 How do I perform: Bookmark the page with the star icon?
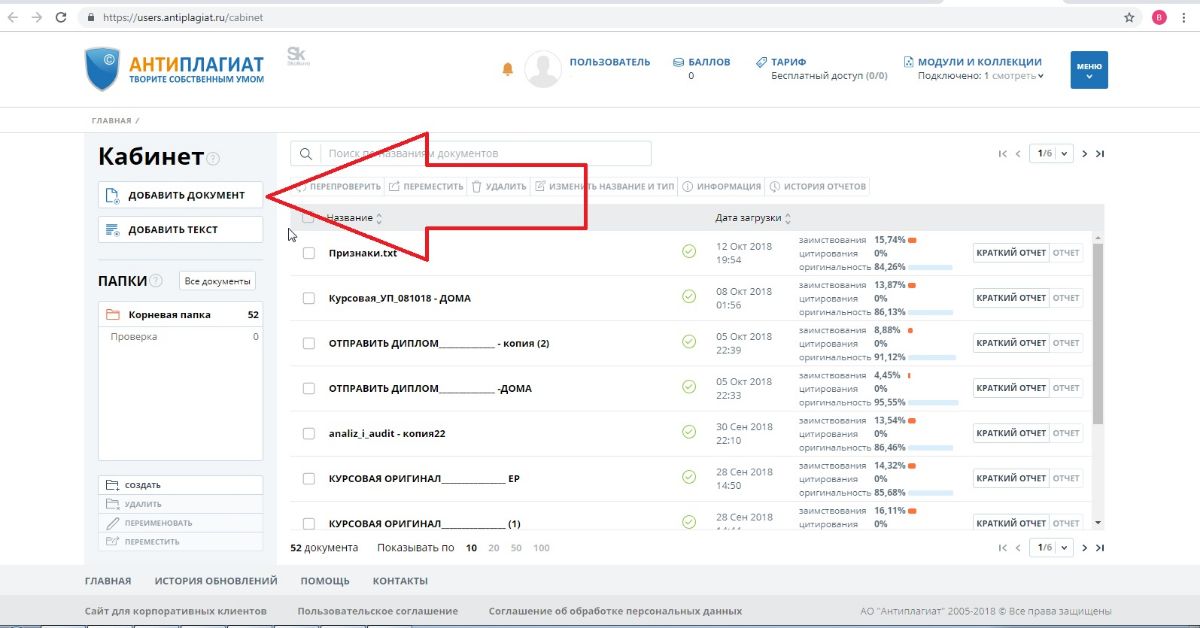click(x=1129, y=18)
